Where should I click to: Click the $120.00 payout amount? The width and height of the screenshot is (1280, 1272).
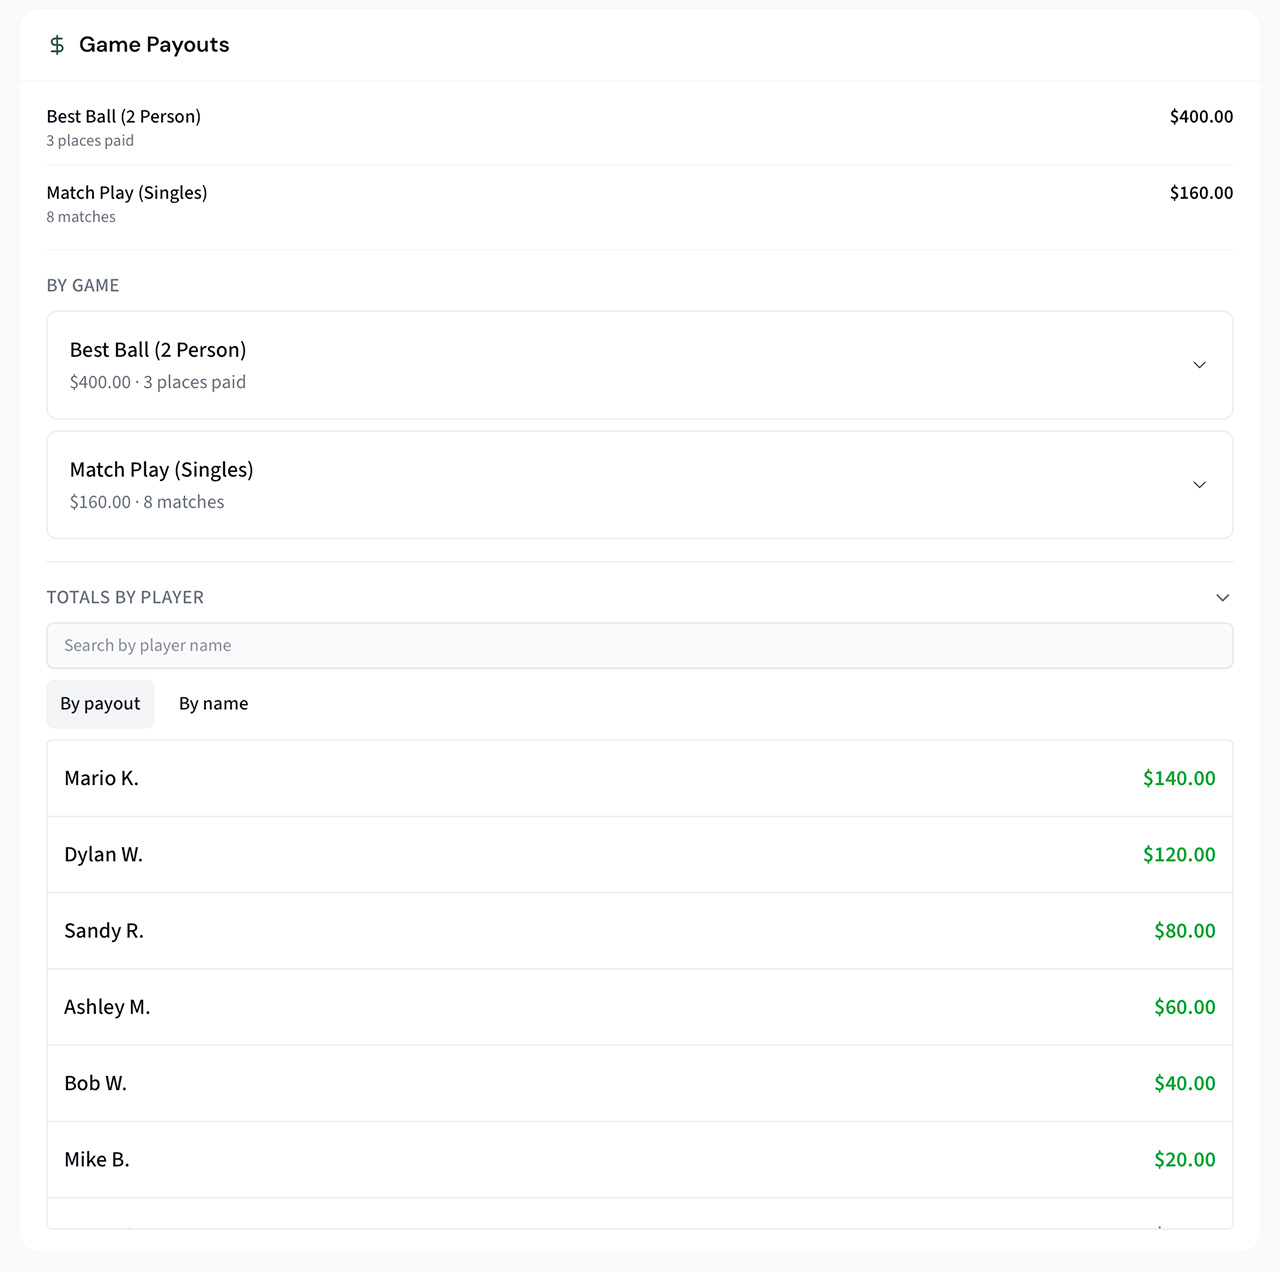[1179, 854]
